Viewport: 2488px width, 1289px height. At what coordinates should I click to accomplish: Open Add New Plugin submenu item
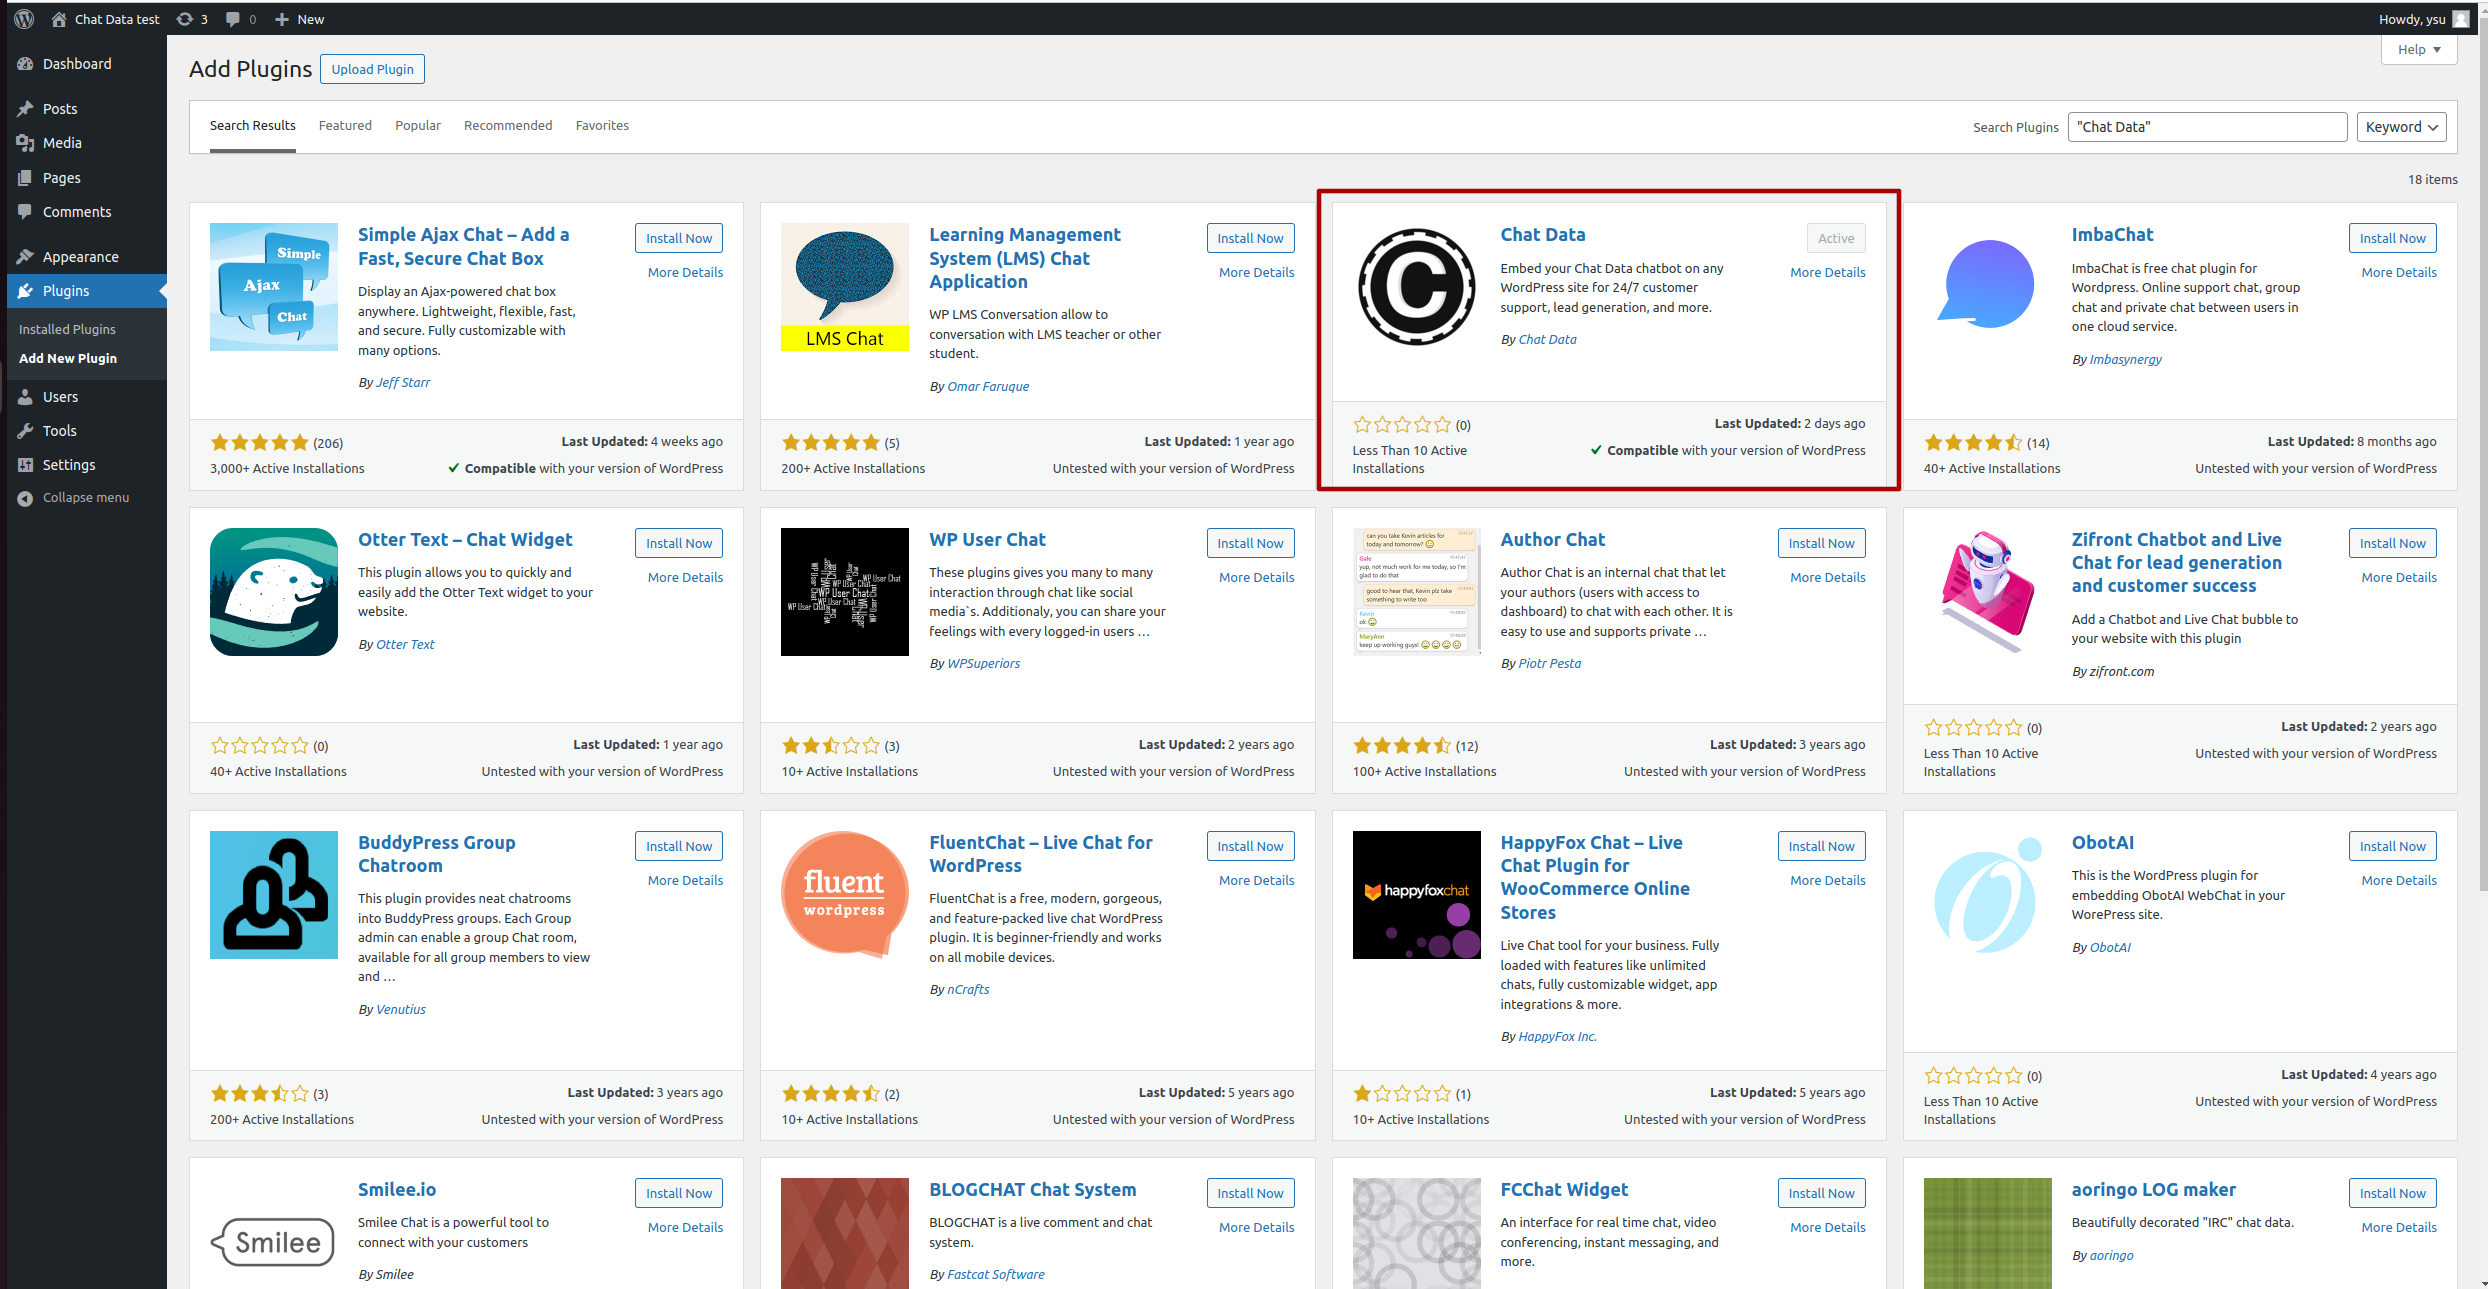point(68,358)
